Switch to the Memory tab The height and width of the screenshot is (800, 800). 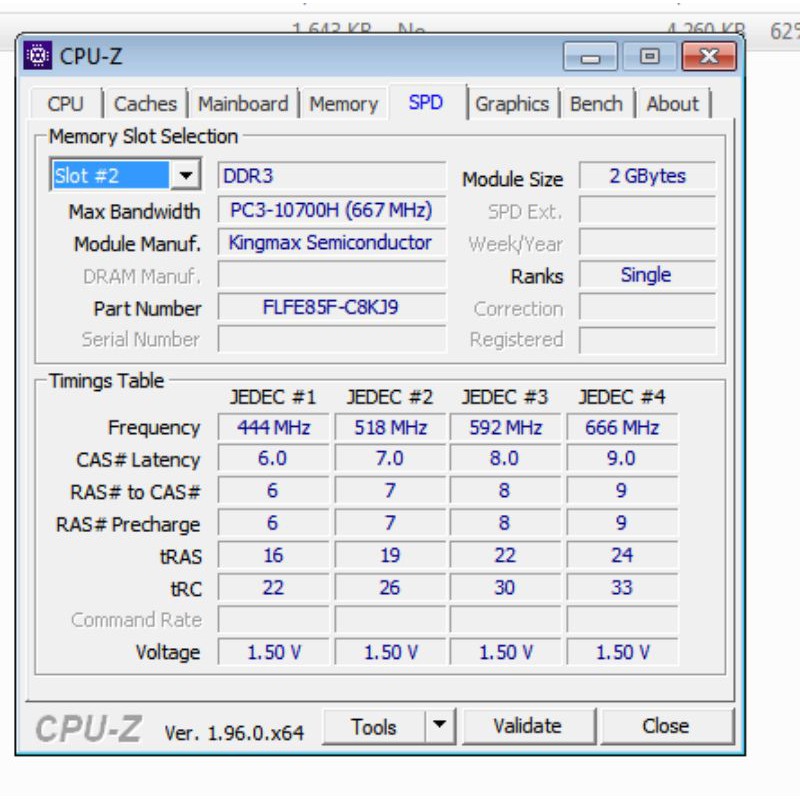(x=343, y=104)
